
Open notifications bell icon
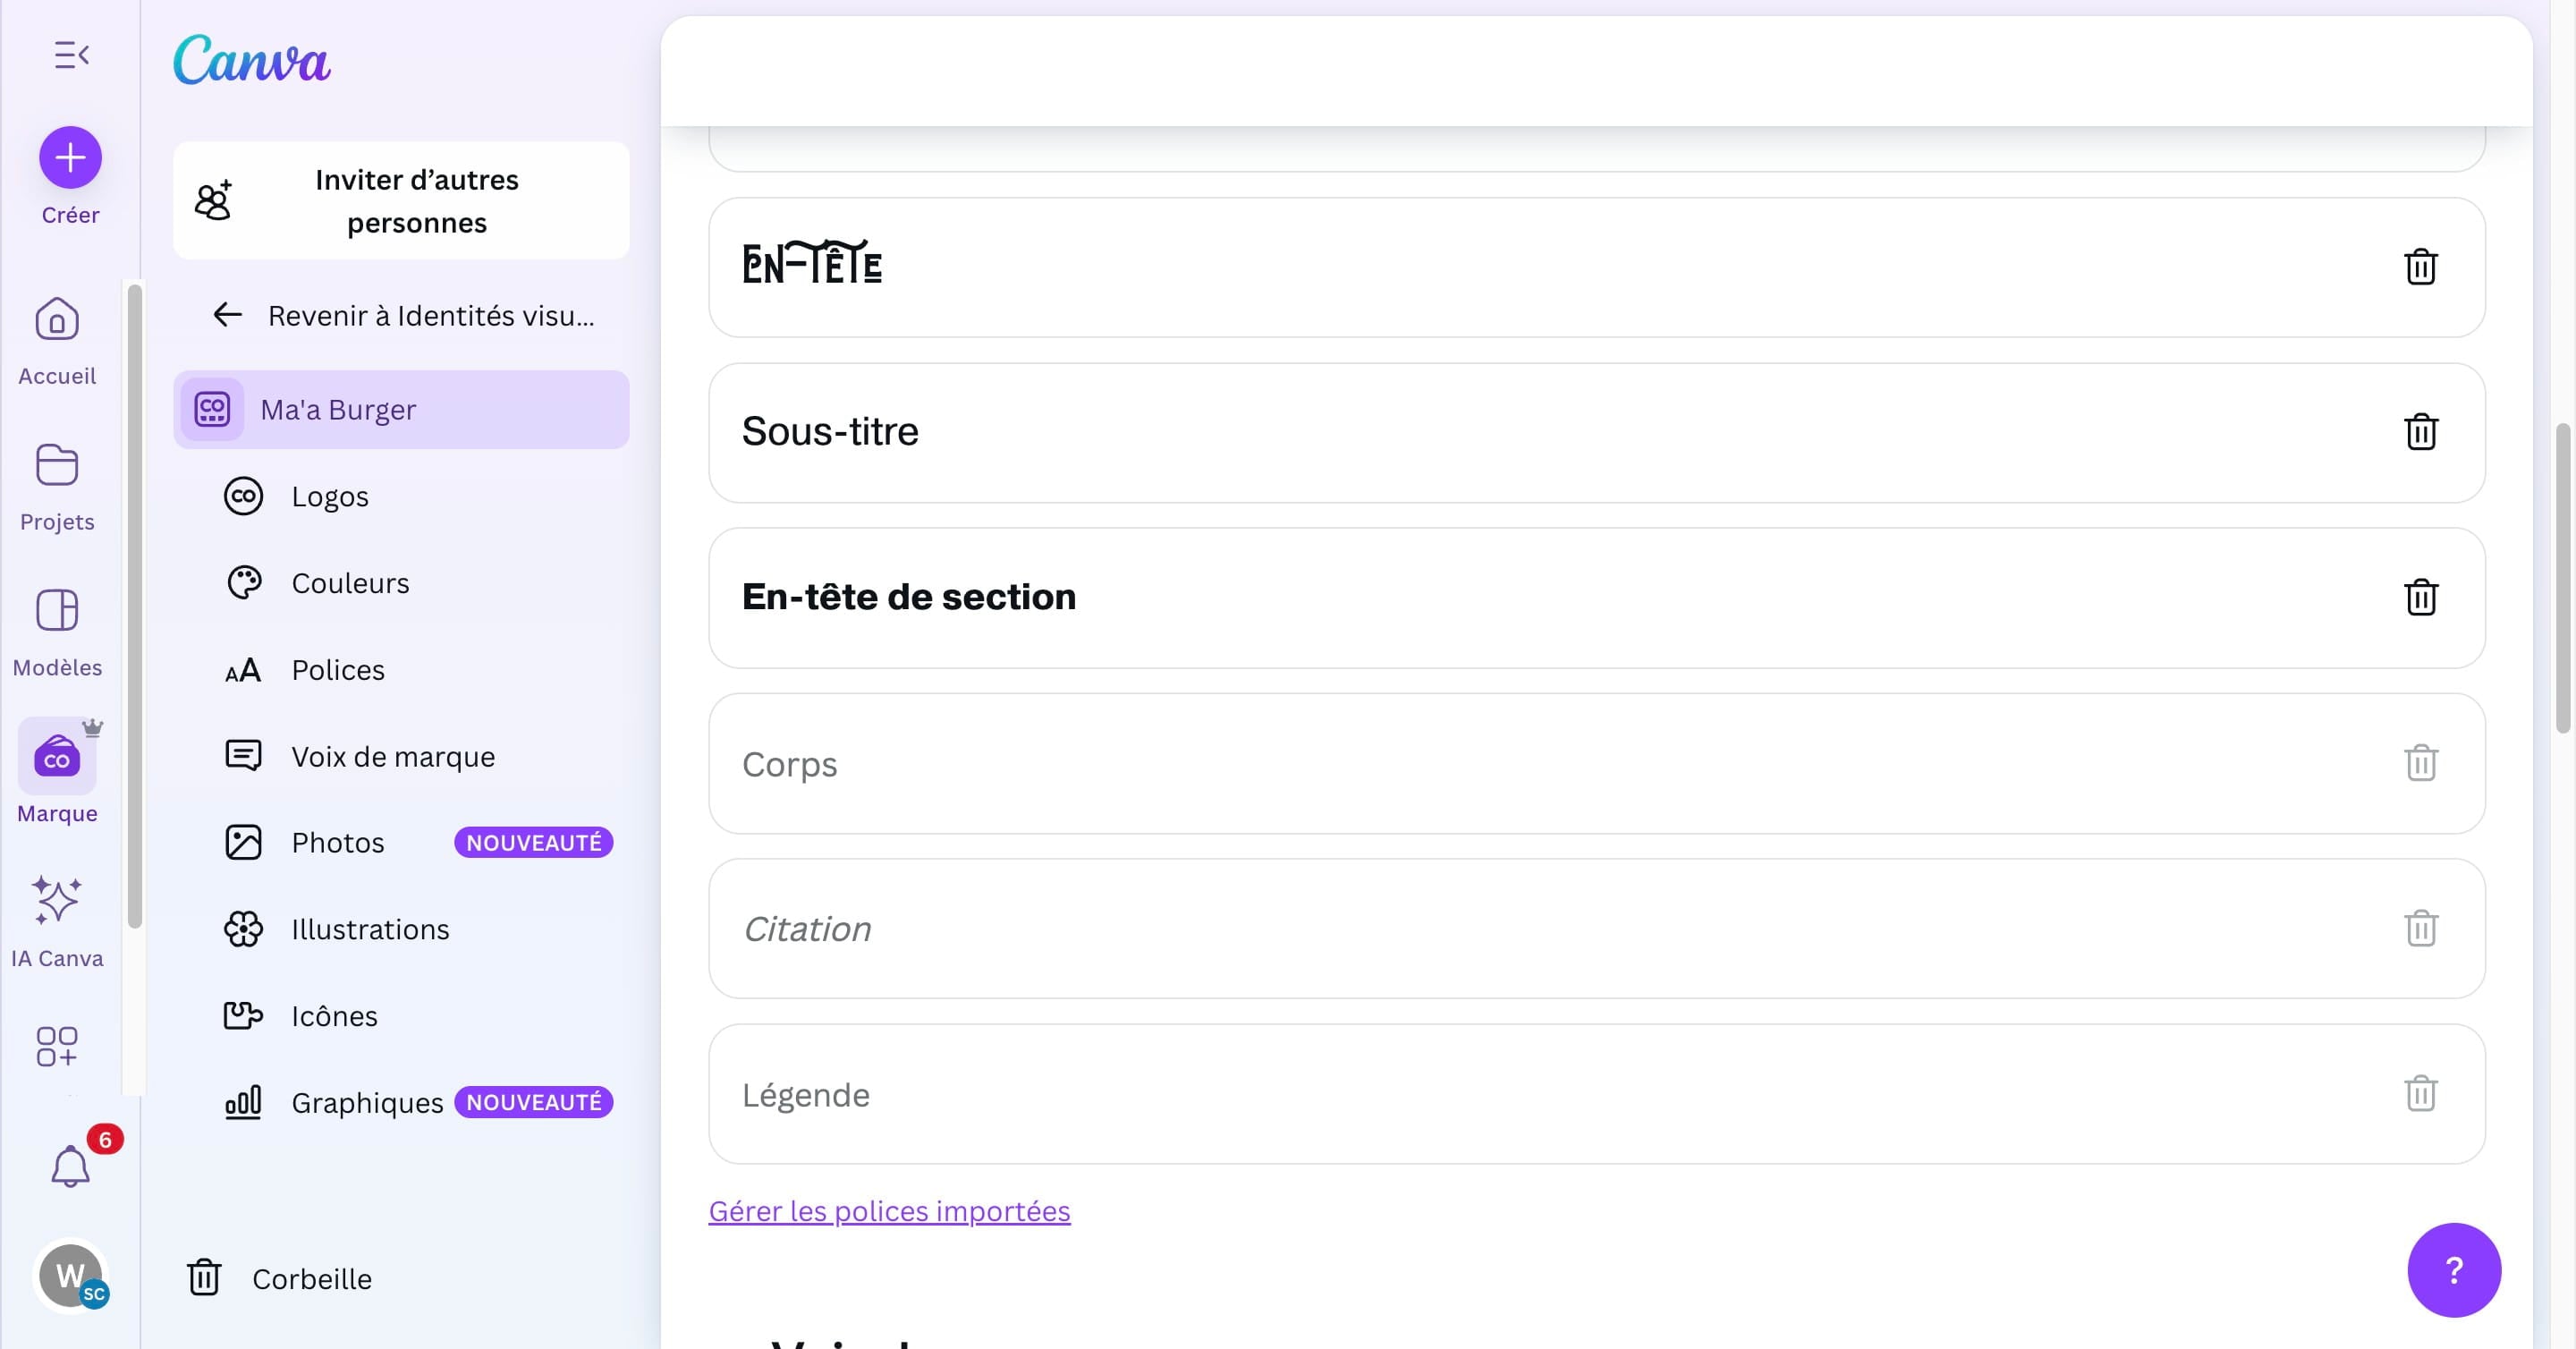[70, 1166]
